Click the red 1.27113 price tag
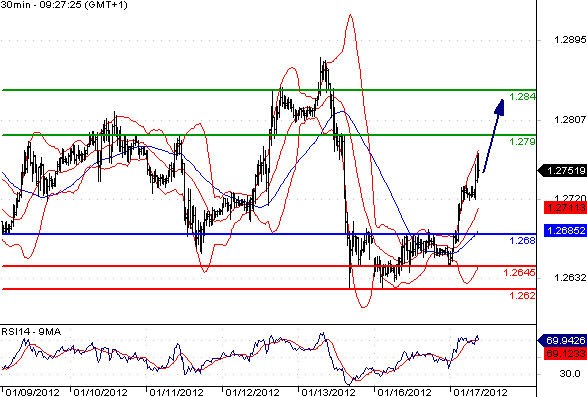Screen dimensions: 587x397 (x=565, y=207)
